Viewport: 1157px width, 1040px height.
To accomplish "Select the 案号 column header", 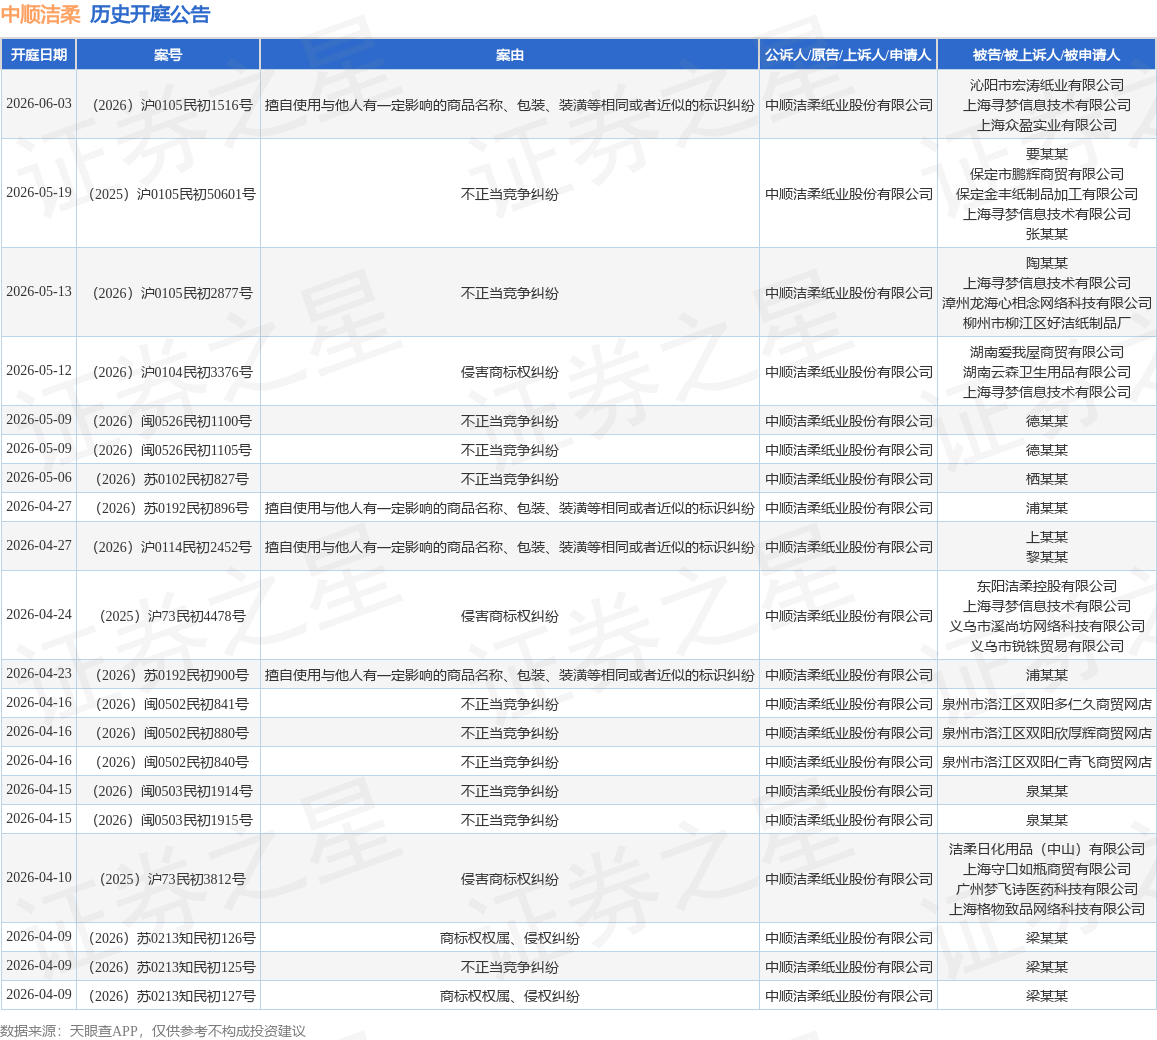I will [168, 55].
